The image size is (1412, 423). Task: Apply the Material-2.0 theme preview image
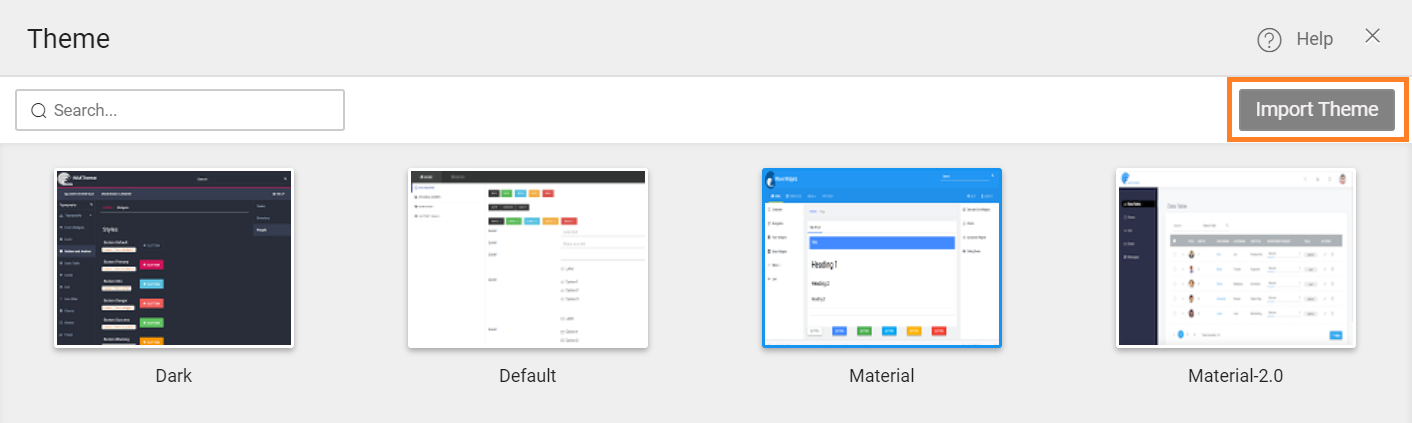1236,258
